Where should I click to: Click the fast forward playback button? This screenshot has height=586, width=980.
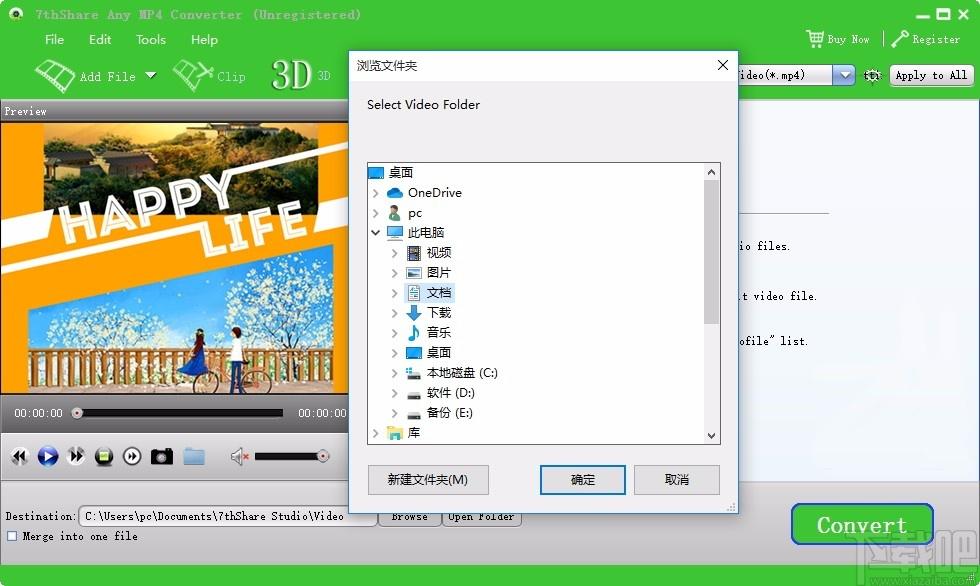(x=76, y=456)
